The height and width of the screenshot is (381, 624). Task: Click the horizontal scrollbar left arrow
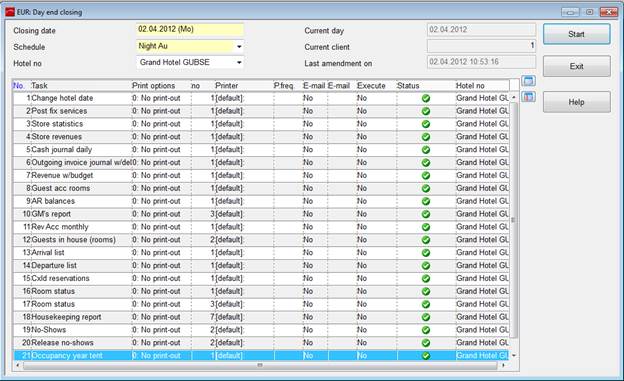click(x=18, y=365)
